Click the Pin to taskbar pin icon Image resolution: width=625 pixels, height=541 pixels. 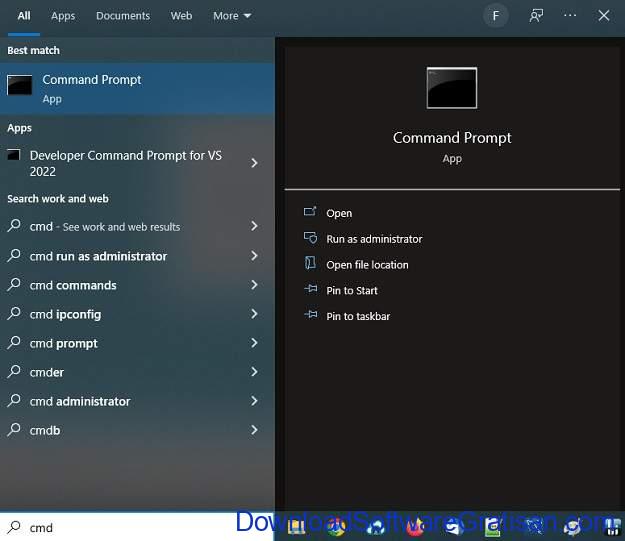[x=311, y=315]
